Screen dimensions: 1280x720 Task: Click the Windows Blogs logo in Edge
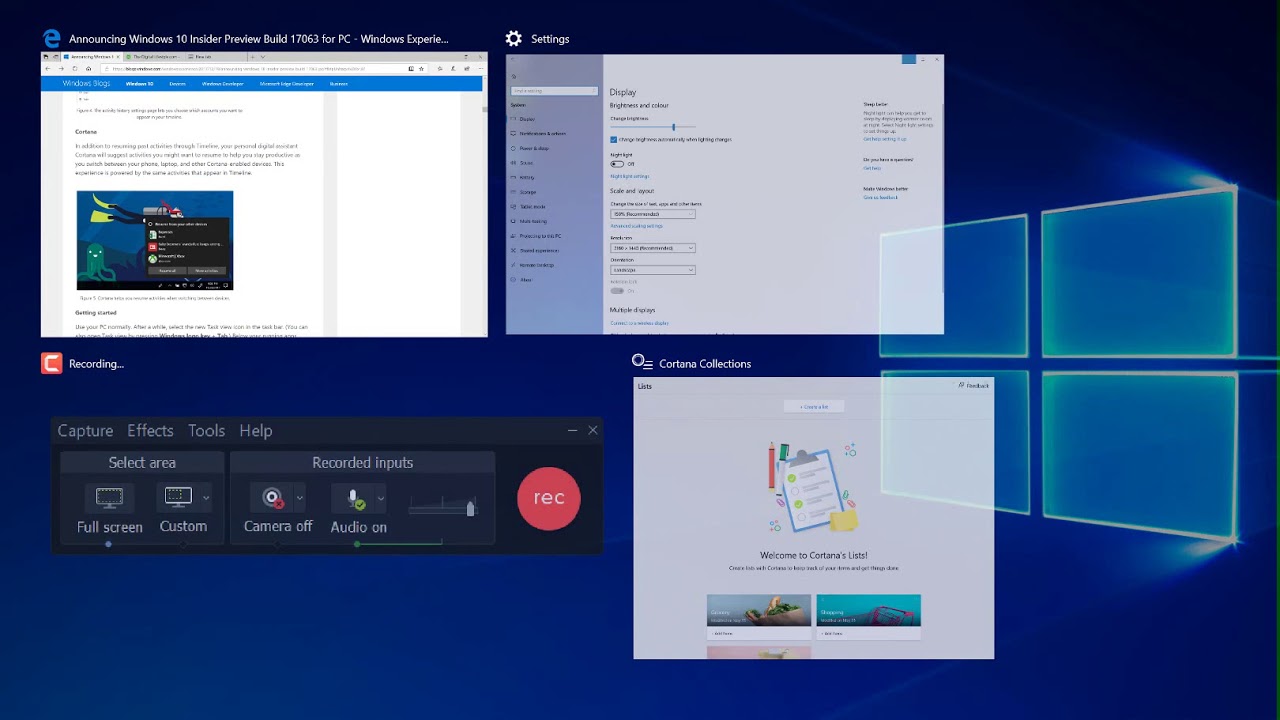86,84
